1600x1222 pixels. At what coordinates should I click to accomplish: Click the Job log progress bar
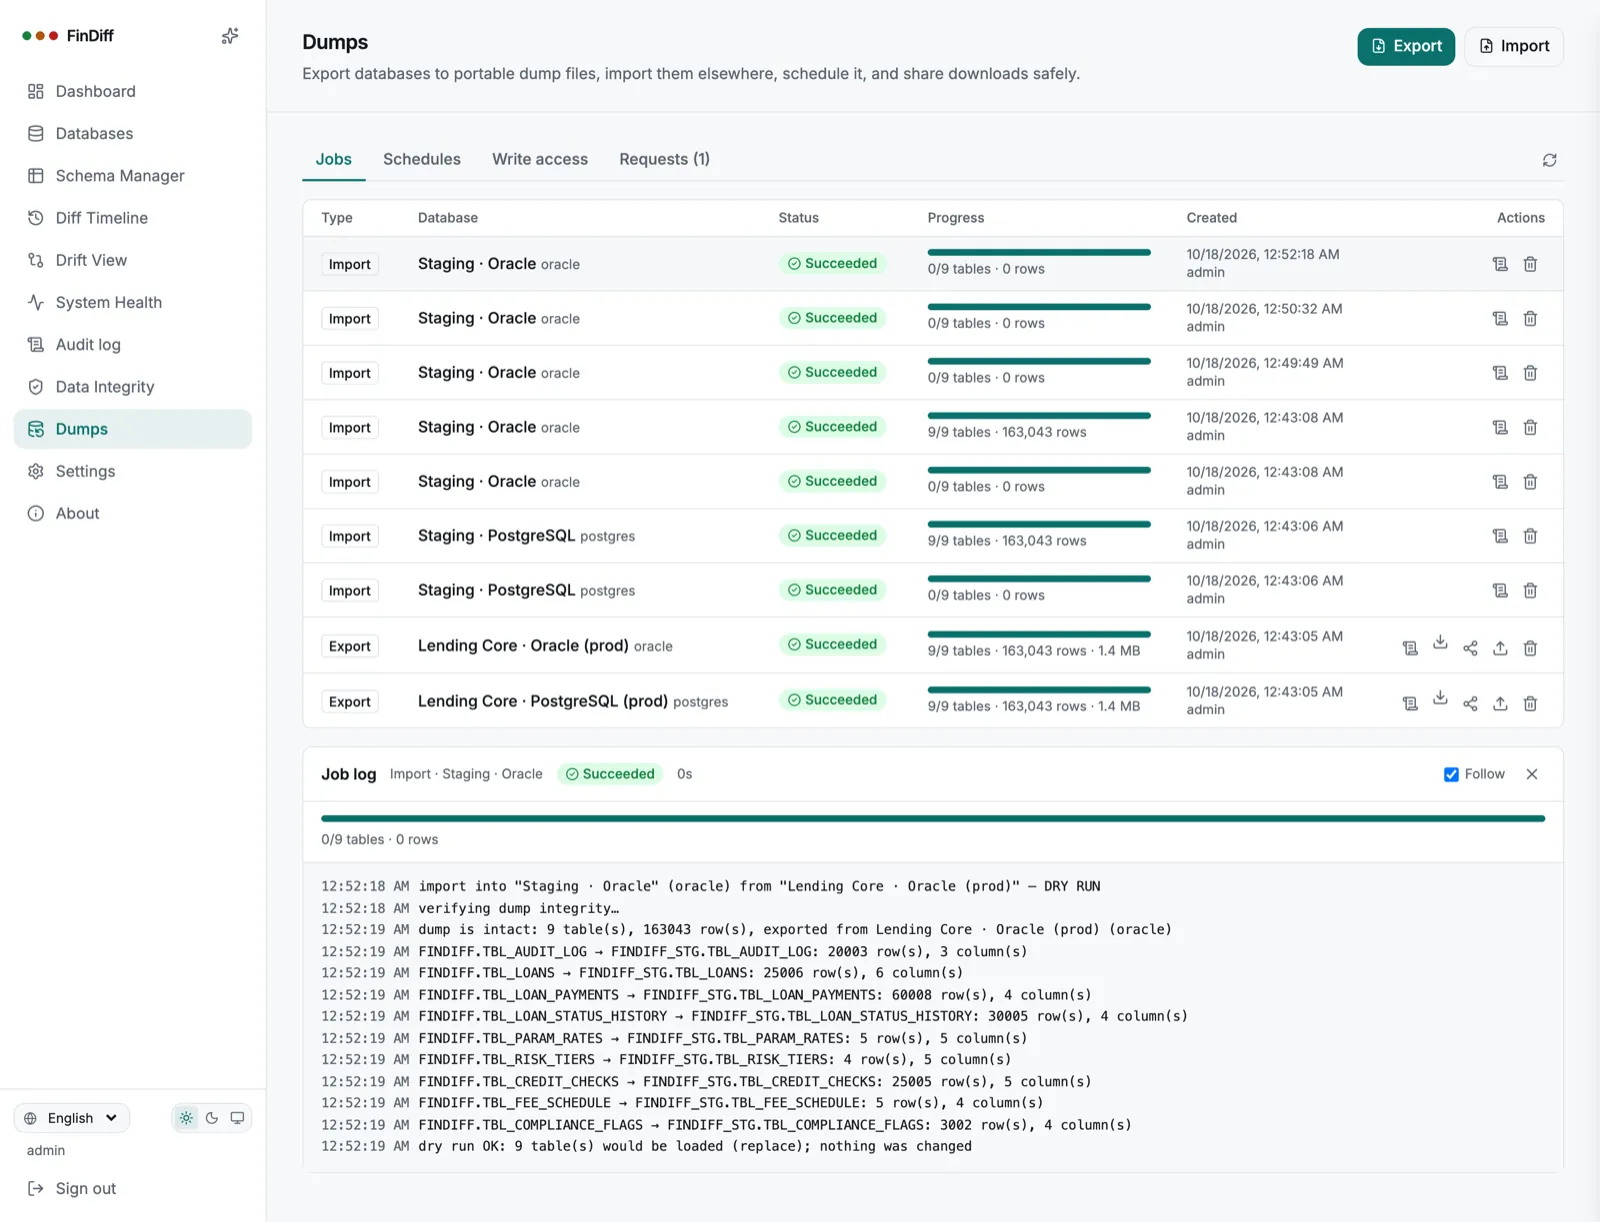click(x=933, y=818)
